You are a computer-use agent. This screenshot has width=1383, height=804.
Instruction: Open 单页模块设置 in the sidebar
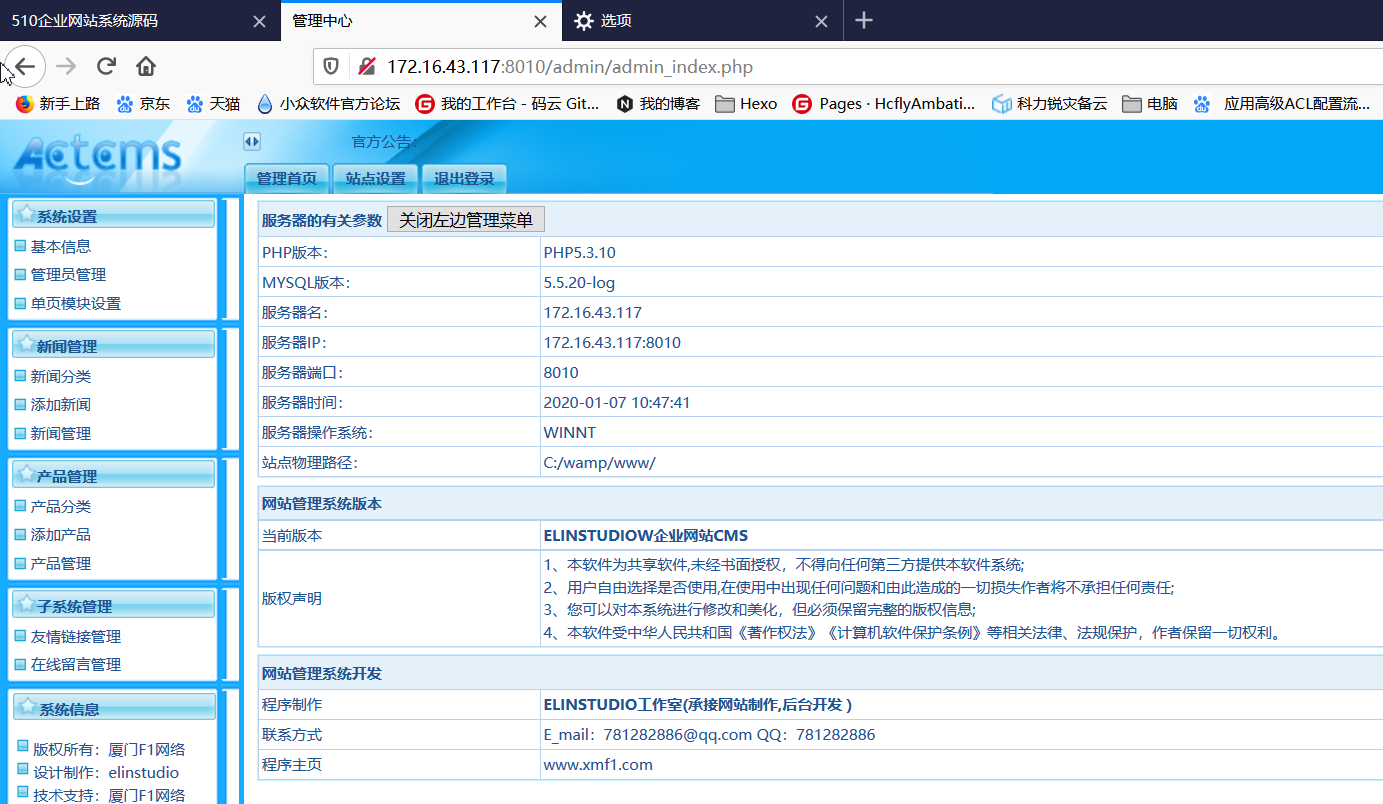click(x=76, y=303)
